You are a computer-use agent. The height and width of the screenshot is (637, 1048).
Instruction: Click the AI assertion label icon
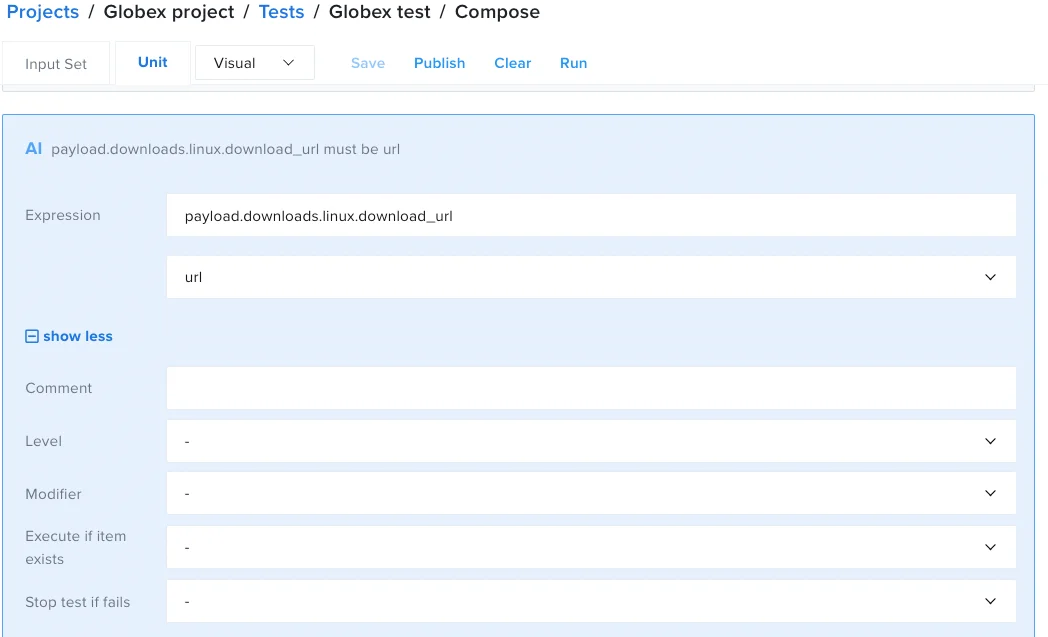pos(34,149)
